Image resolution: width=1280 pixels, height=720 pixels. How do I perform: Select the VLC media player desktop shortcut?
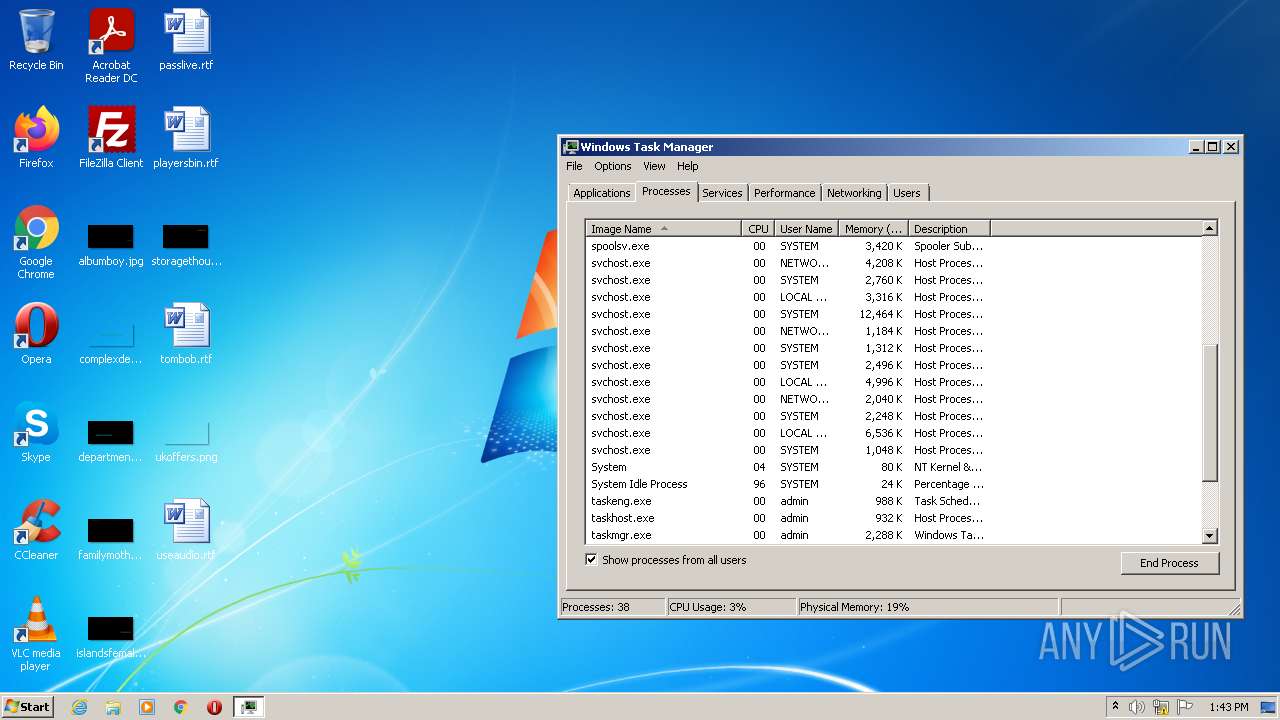coord(36,634)
